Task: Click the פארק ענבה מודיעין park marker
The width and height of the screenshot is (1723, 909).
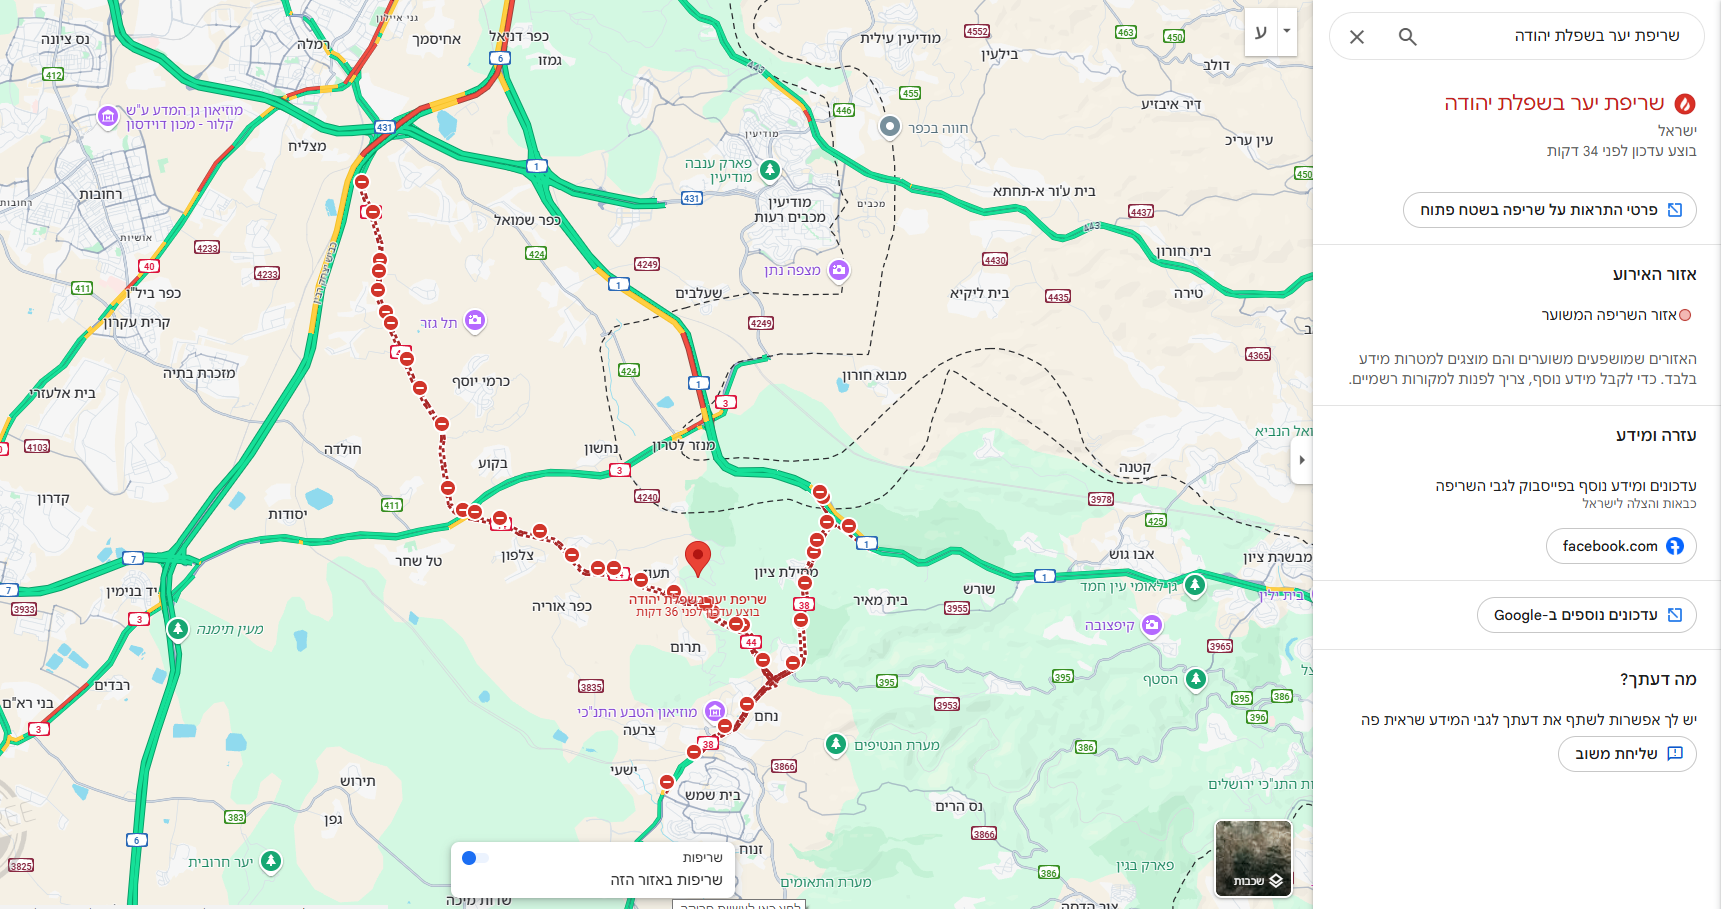Action: (770, 170)
